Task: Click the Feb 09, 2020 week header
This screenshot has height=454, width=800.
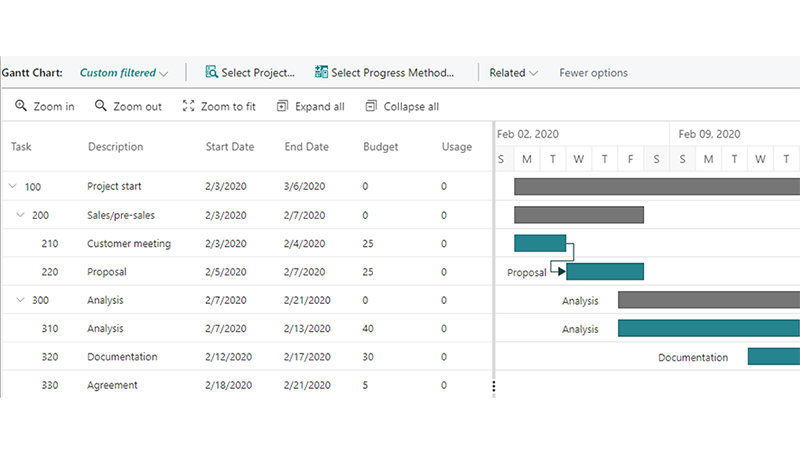Action: click(x=709, y=134)
